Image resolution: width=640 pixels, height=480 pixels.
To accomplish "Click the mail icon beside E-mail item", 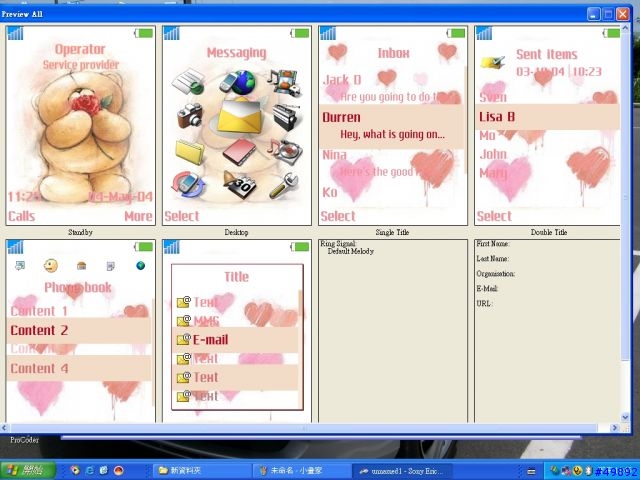I will click(184, 339).
